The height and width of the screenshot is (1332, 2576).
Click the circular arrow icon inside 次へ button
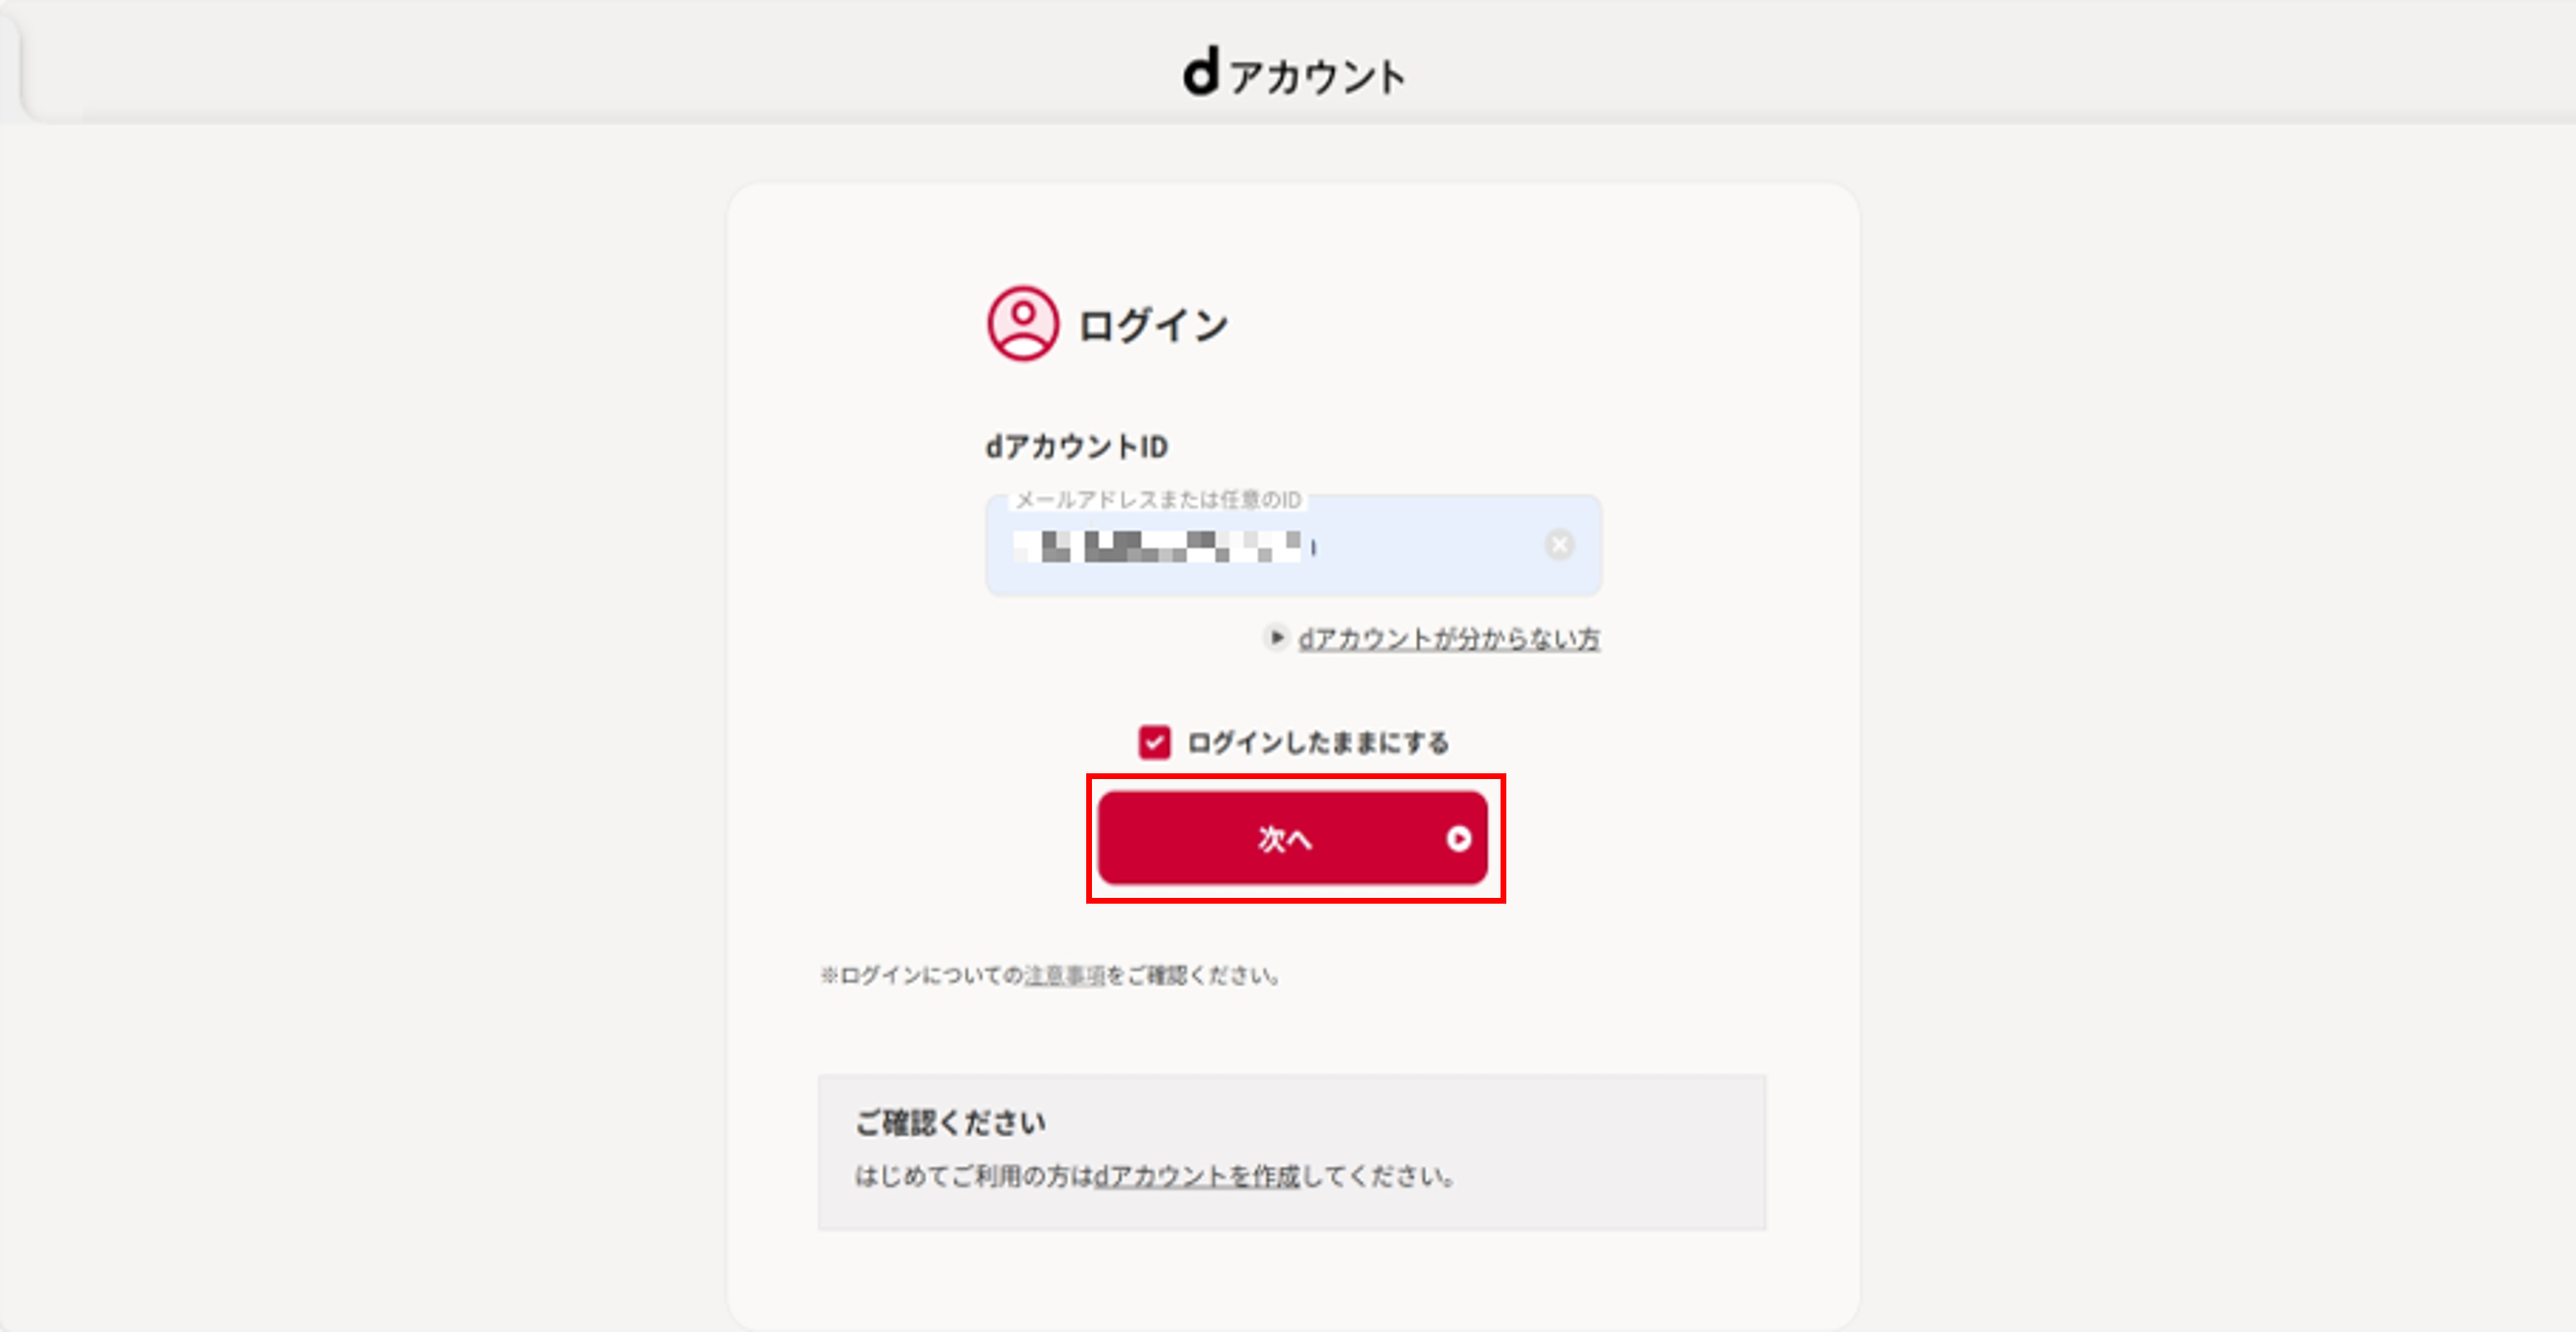pyautogui.click(x=1456, y=840)
